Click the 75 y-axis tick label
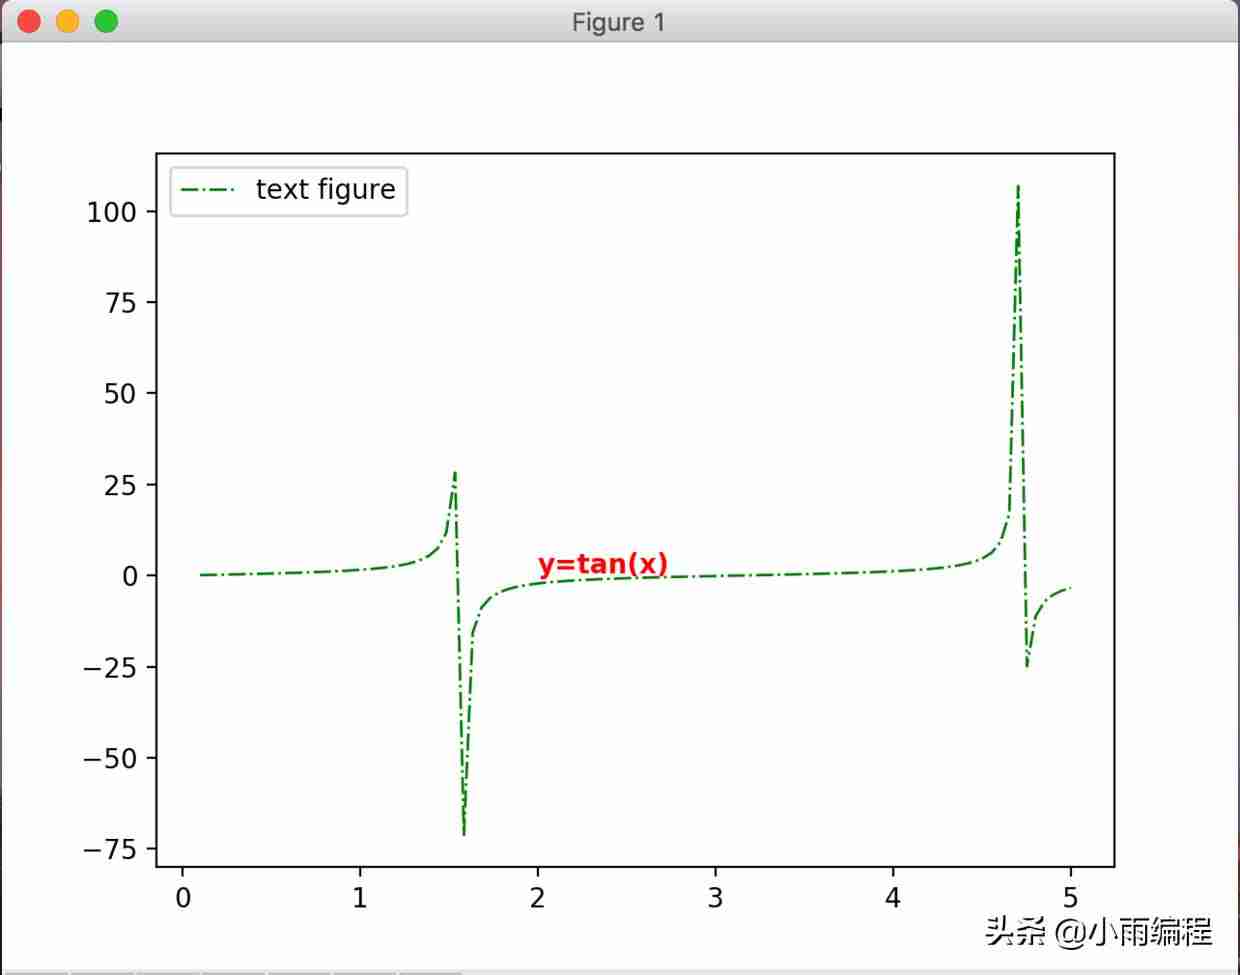The image size is (1240, 975). [120, 303]
